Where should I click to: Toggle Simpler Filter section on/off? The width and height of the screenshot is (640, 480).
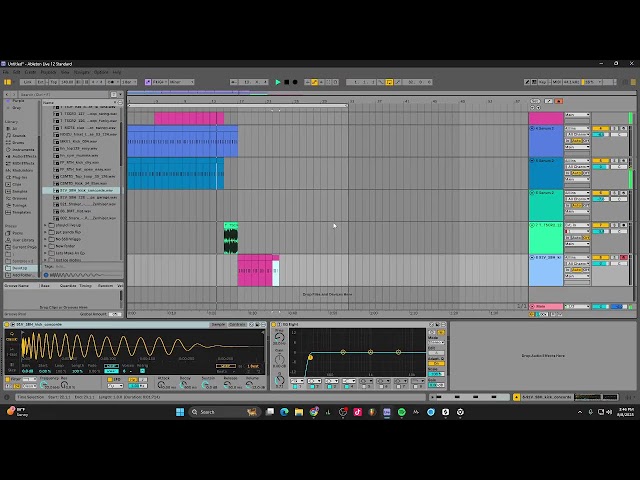tap(7, 379)
